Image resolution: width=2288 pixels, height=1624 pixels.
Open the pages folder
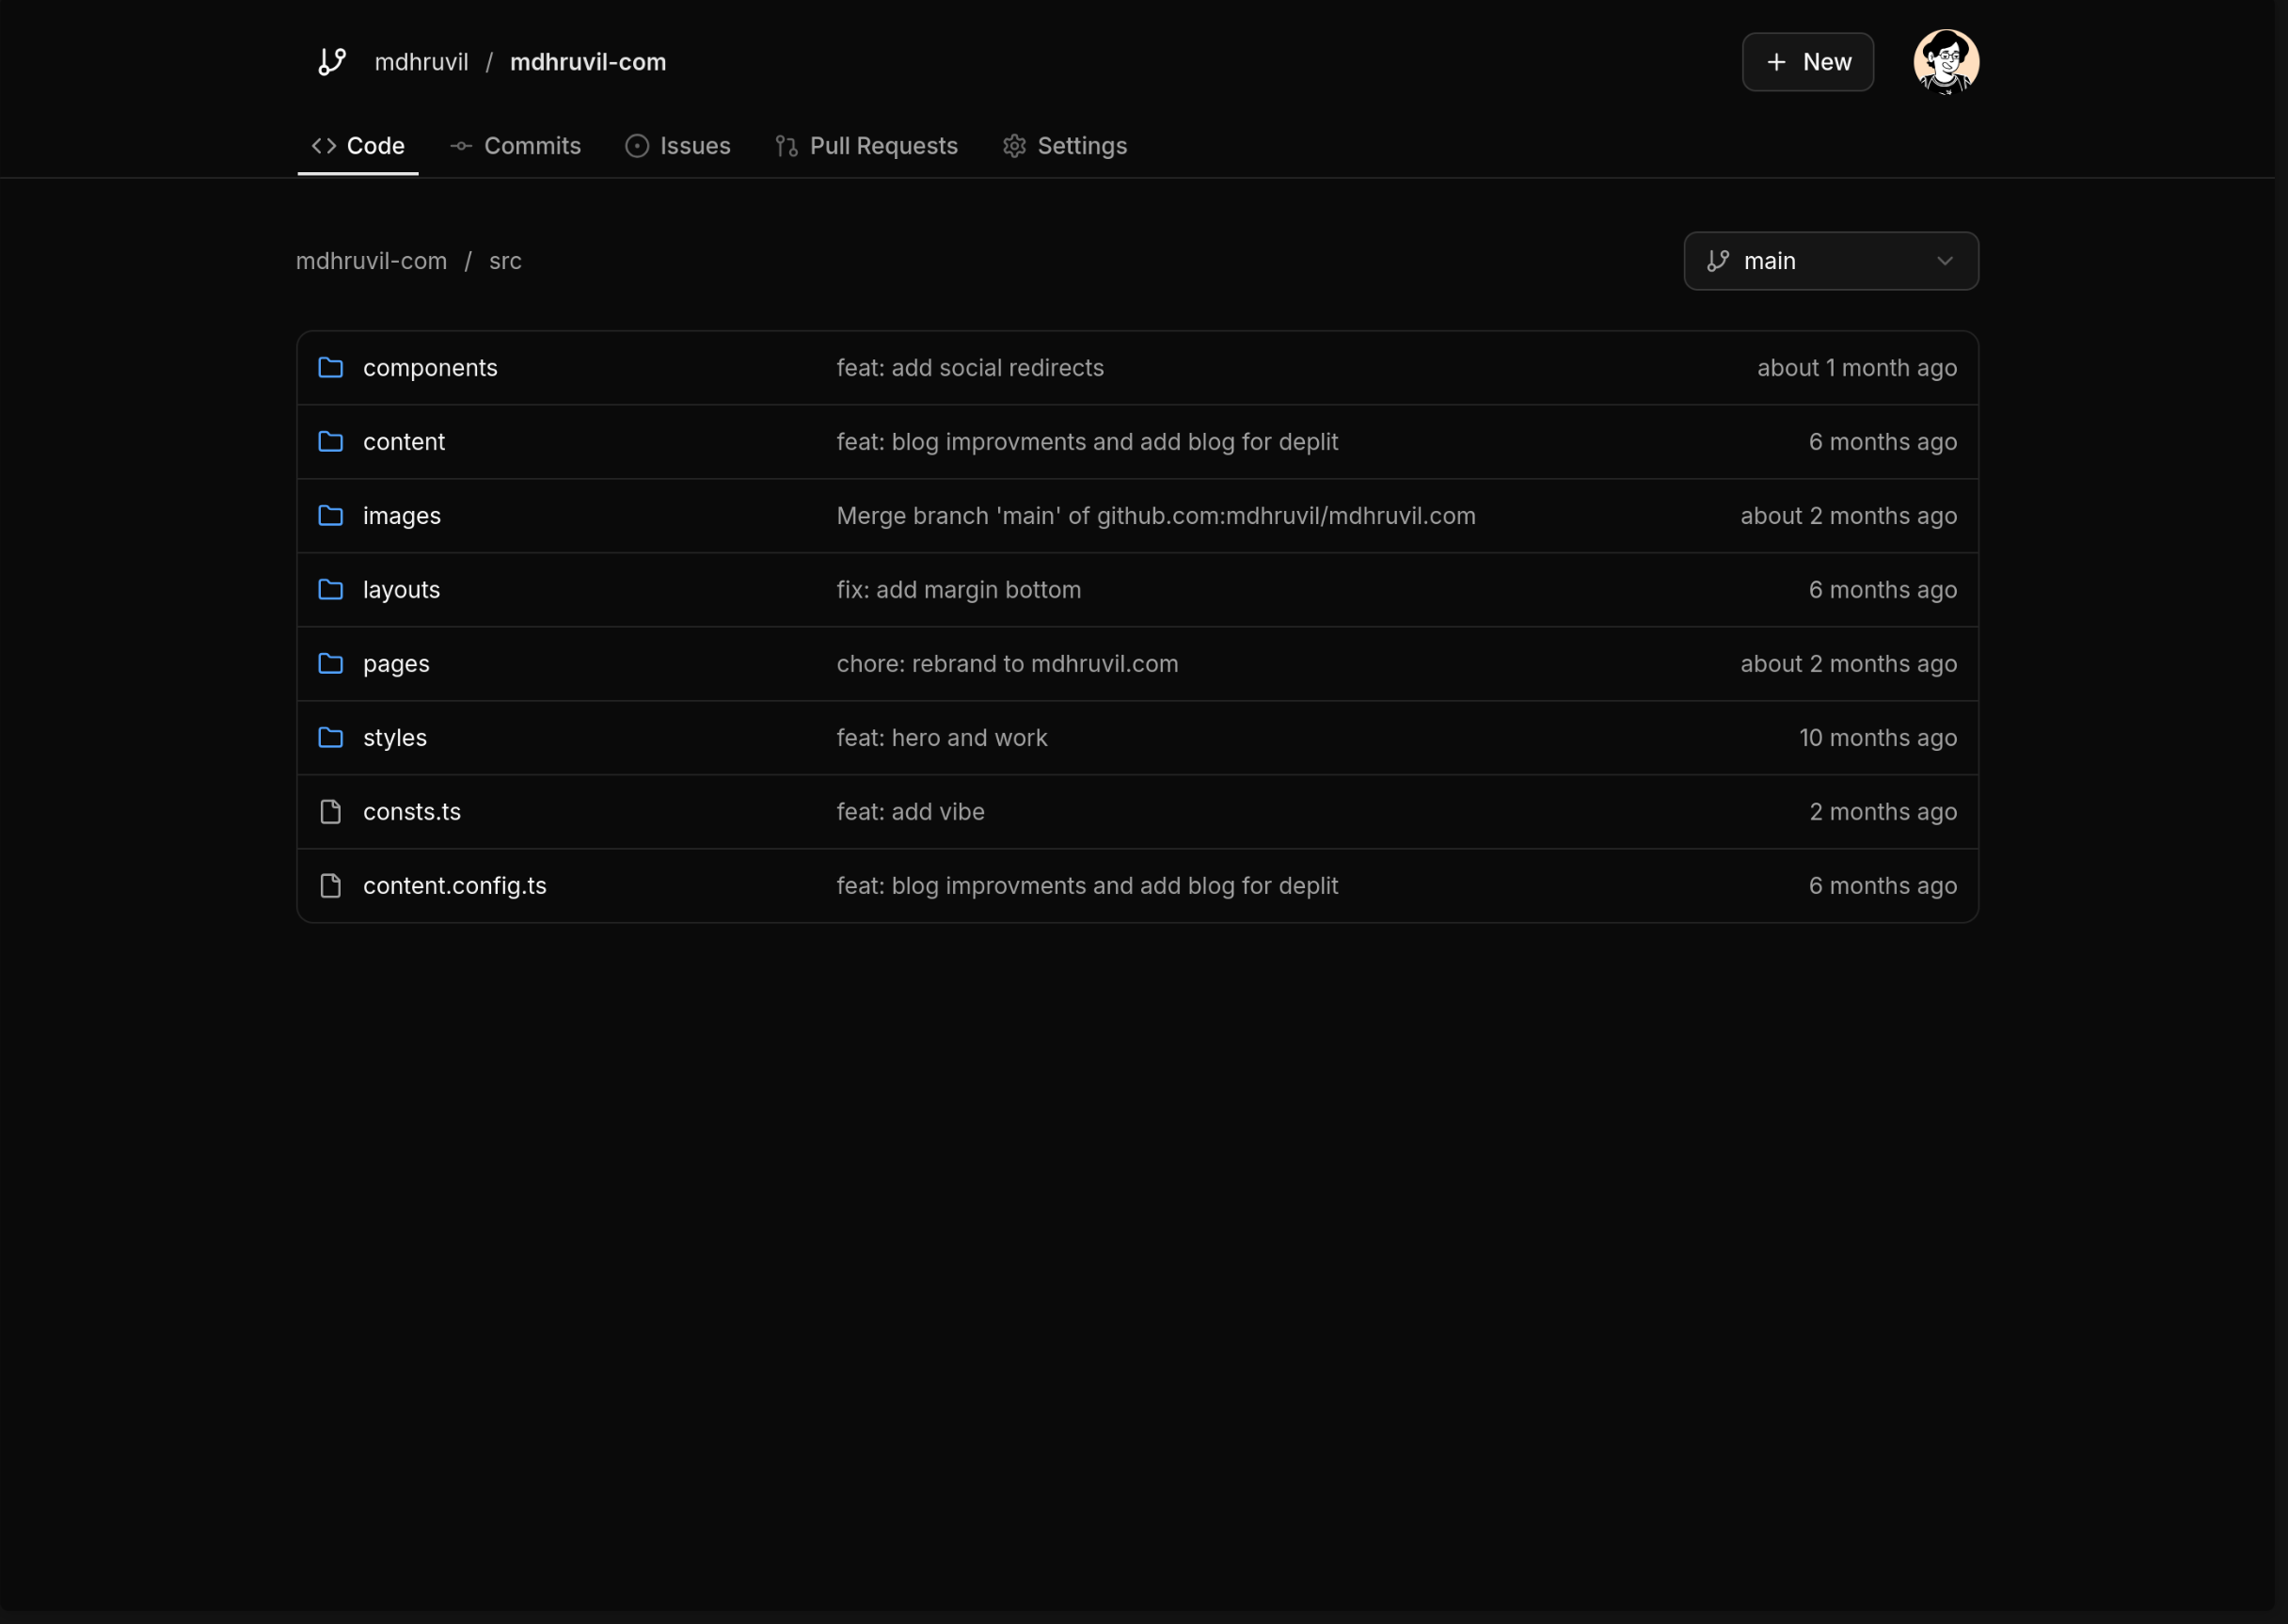(396, 664)
